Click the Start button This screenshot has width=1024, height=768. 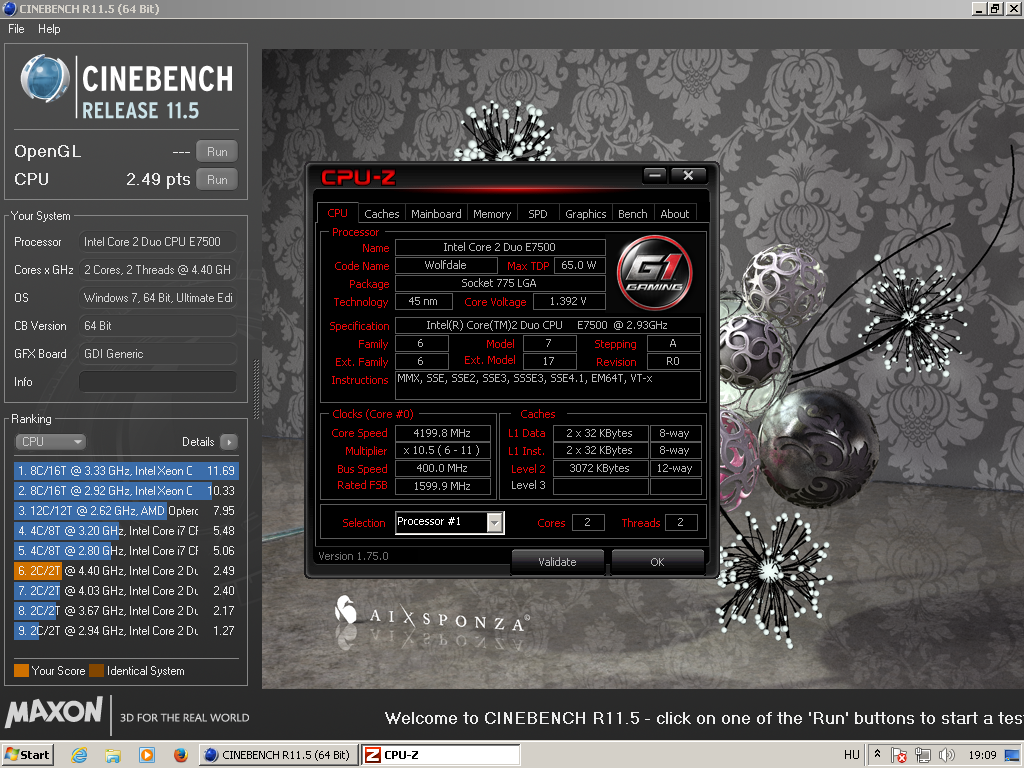pos(27,755)
